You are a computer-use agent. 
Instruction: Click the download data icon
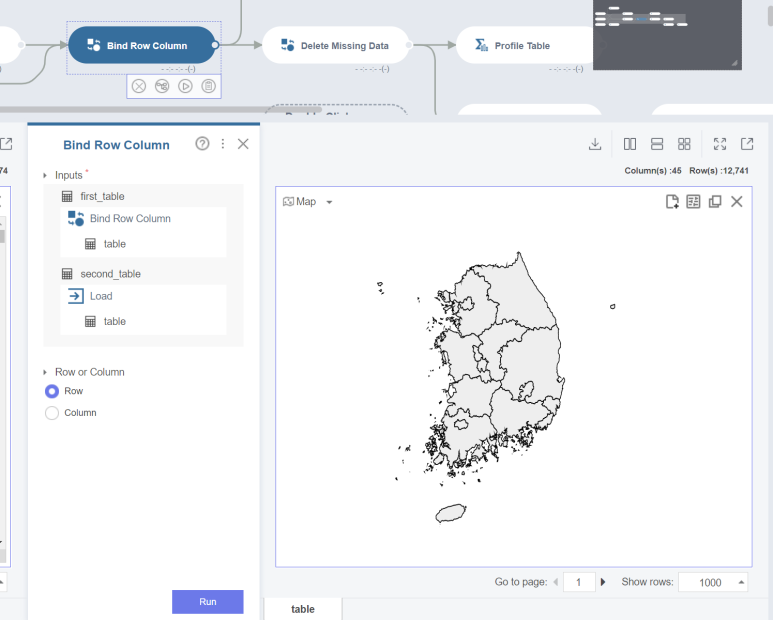(x=595, y=144)
